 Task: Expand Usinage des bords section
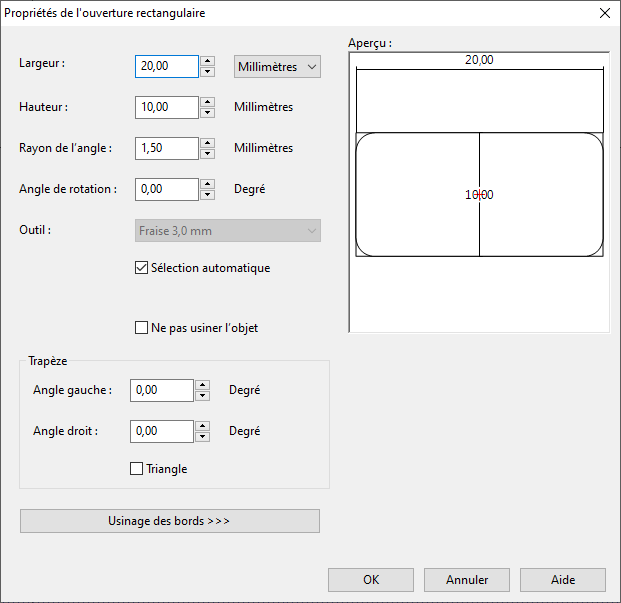pos(170,521)
